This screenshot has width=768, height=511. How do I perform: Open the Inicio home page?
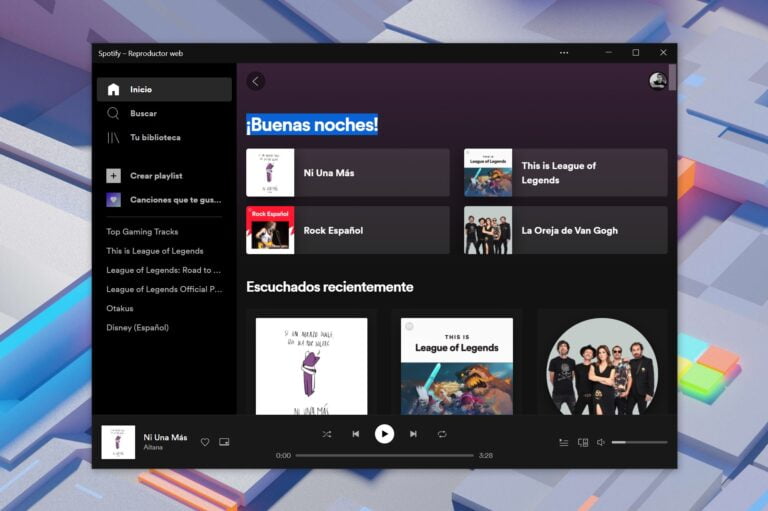coord(164,89)
